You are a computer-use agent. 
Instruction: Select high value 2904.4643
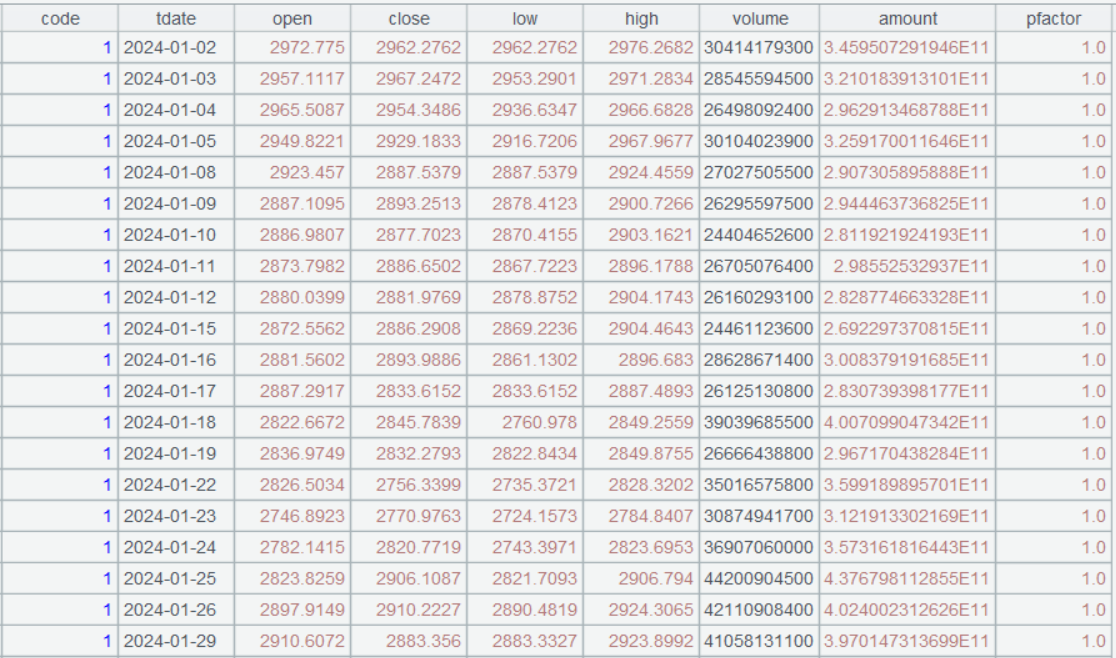(x=641, y=329)
